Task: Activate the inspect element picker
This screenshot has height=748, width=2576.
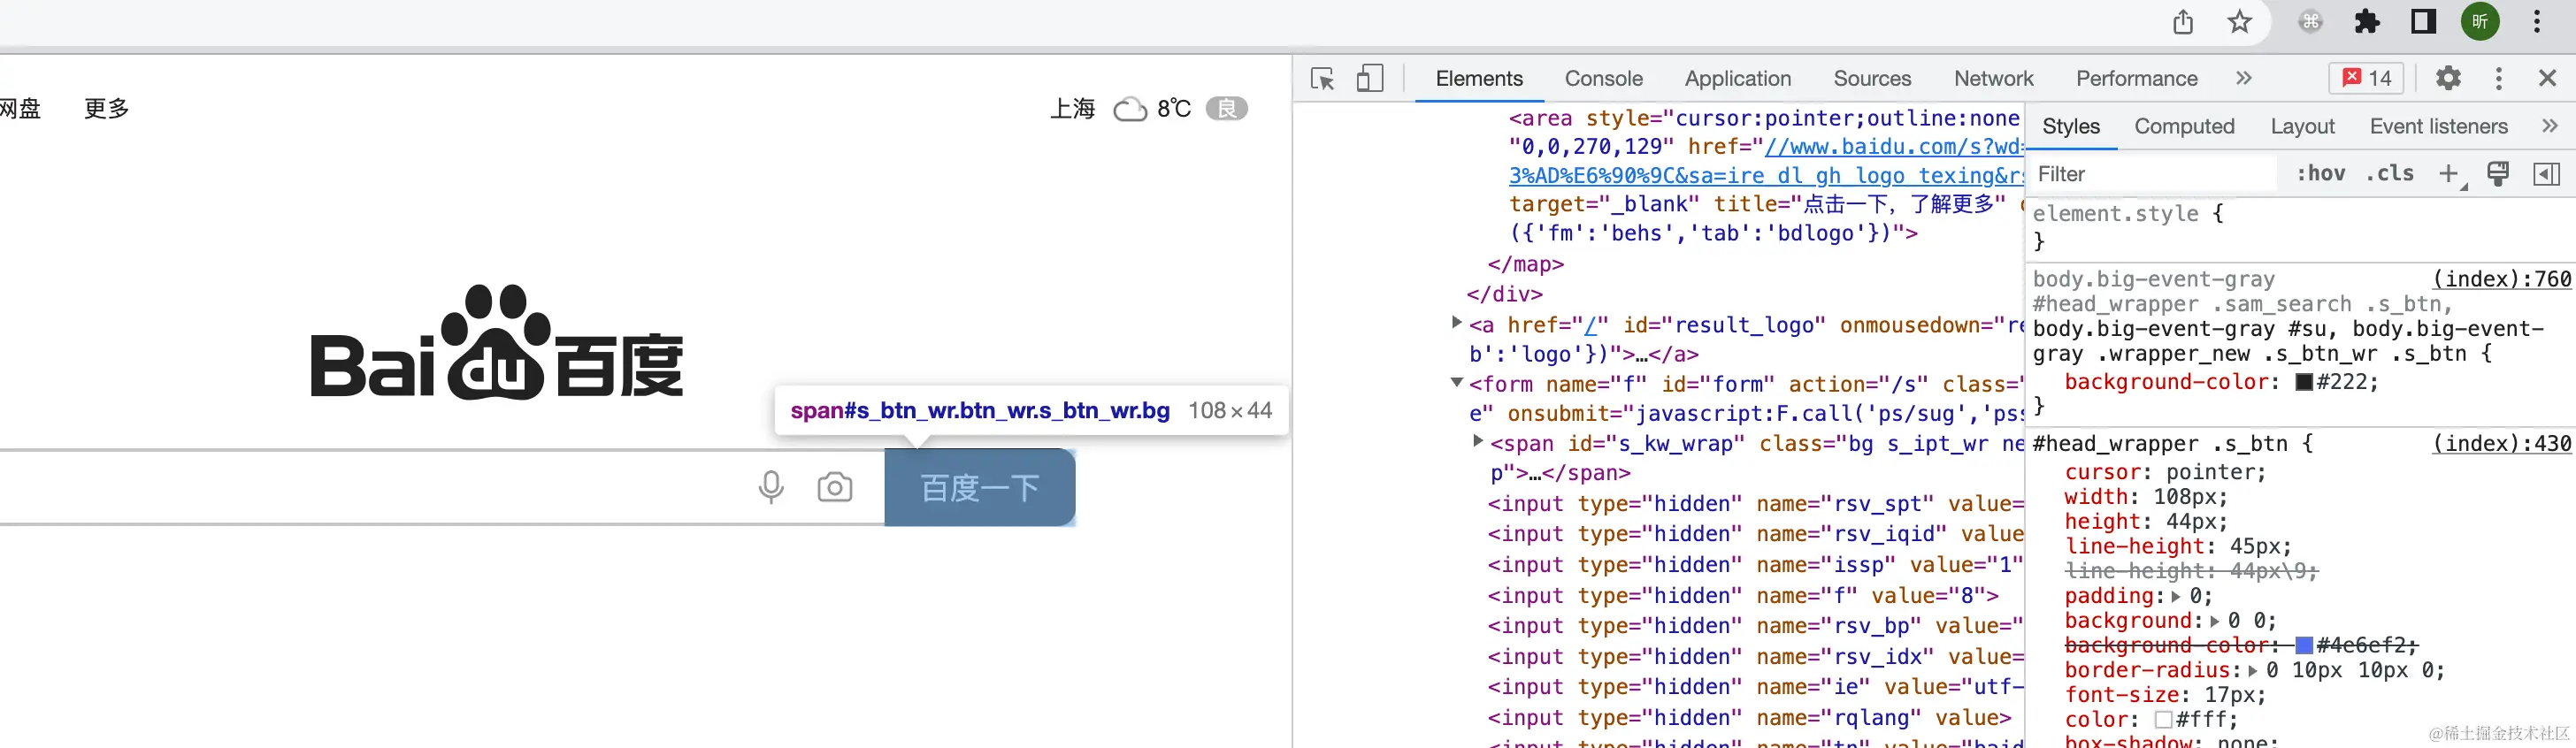Action: point(1322,78)
